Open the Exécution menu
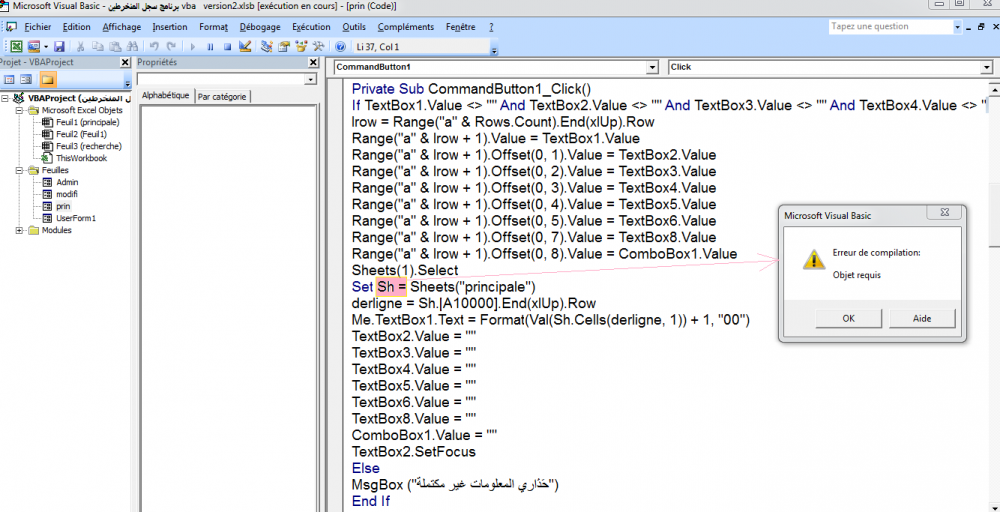Screen dimensions: 1000x512 [311, 27]
